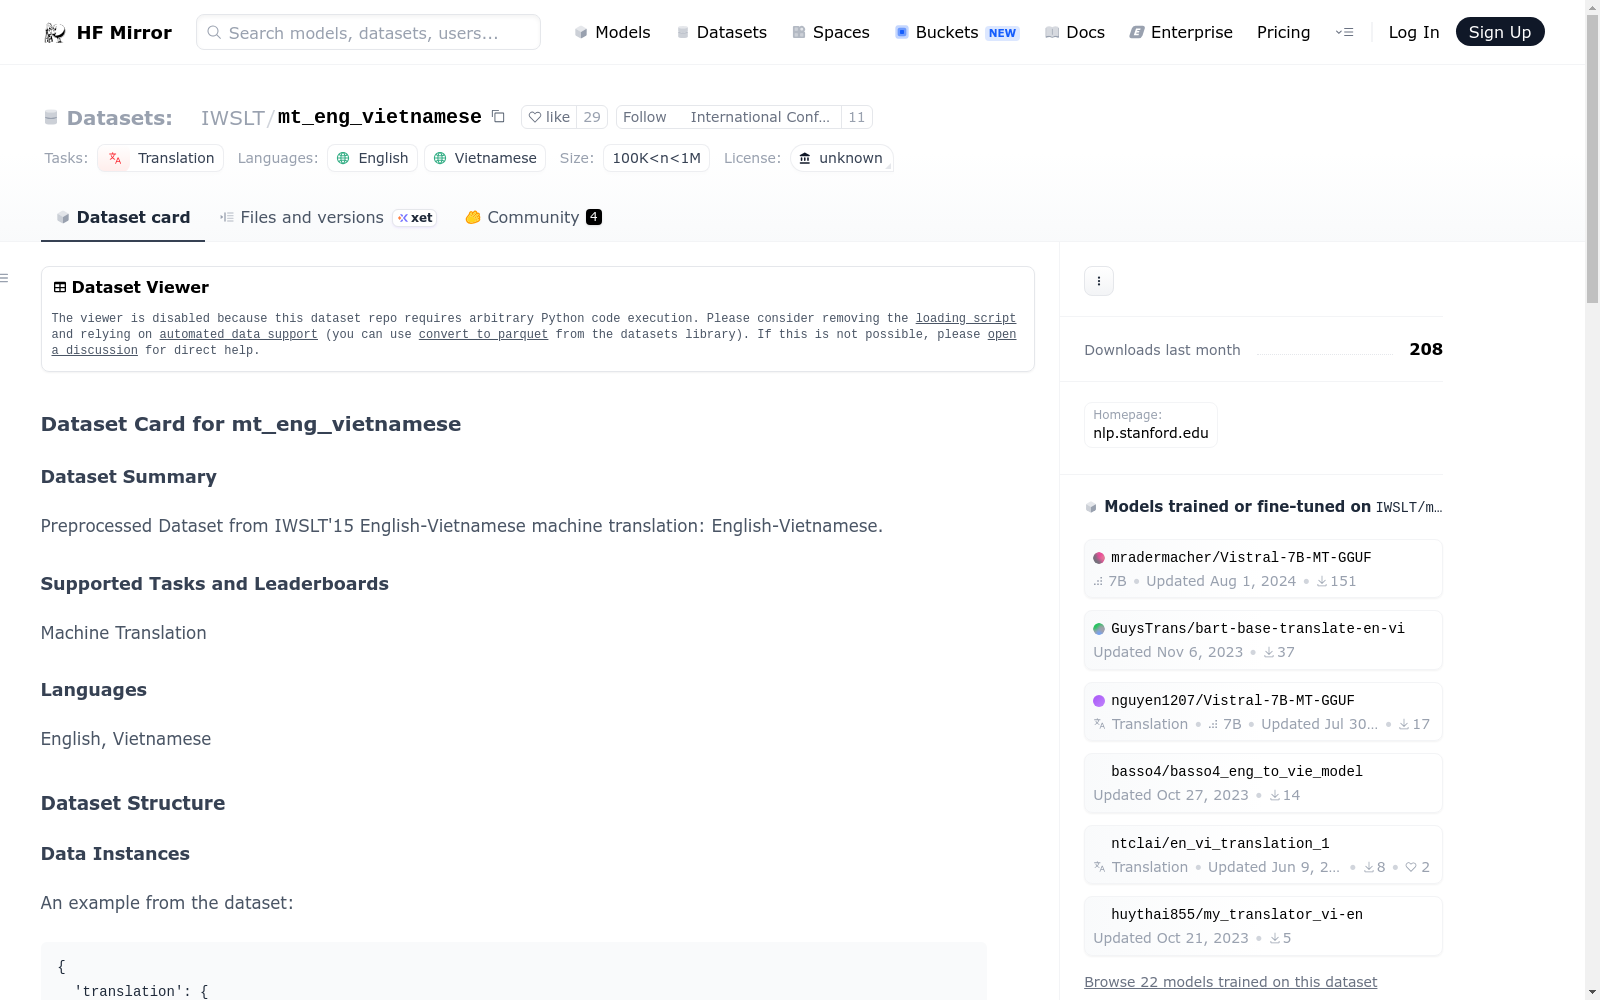
Task: Open nguyen1207/Vistral-7B-MT-GGUF model
Action: tap(1263, 712)
